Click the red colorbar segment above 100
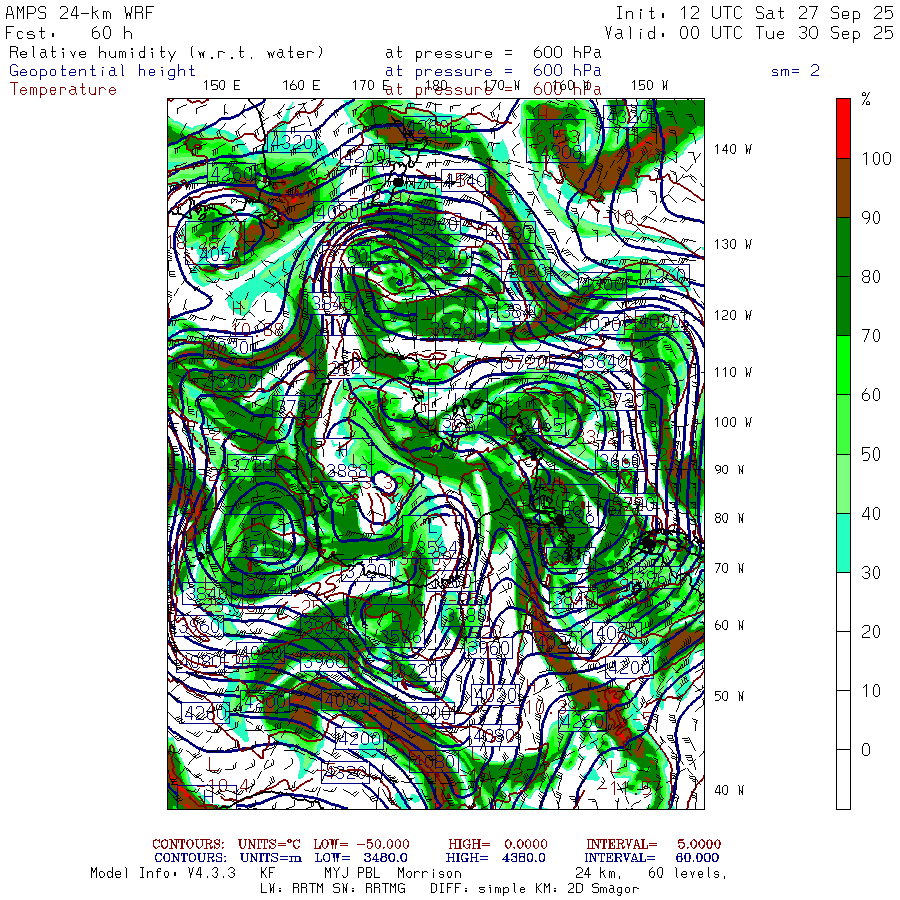Image resolution: width=900 pixels, height=900 pixels. click(843, 129)
